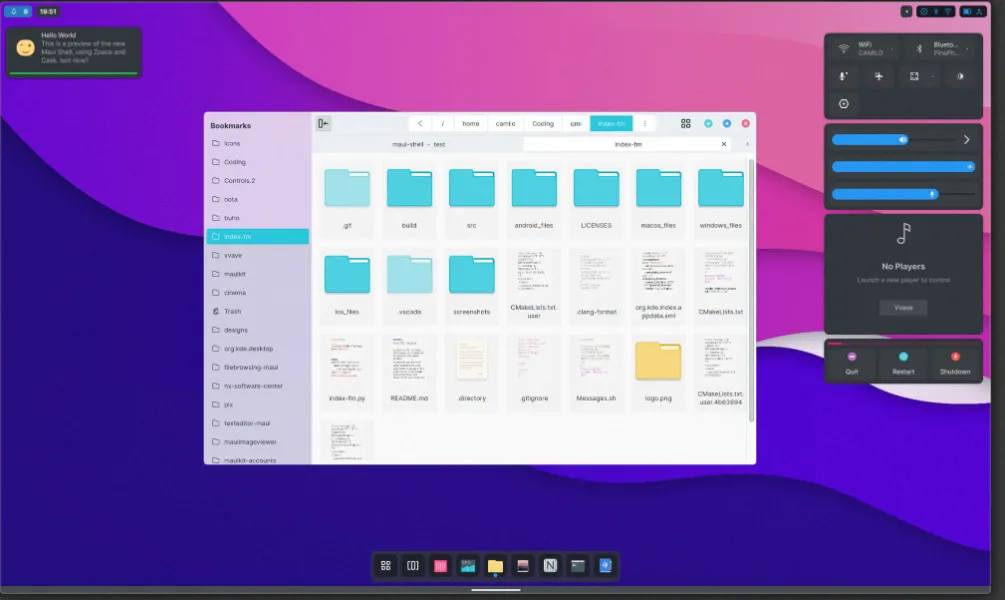Select the index-fm bookmark in sidebar
Viewport: 1005px width, 600px height.
258,237
